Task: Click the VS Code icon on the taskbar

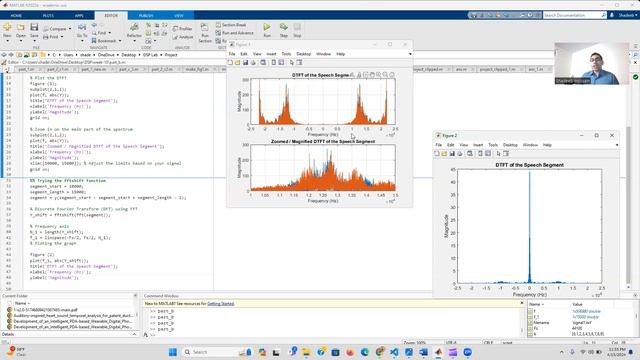Action: tap(394, 352)
